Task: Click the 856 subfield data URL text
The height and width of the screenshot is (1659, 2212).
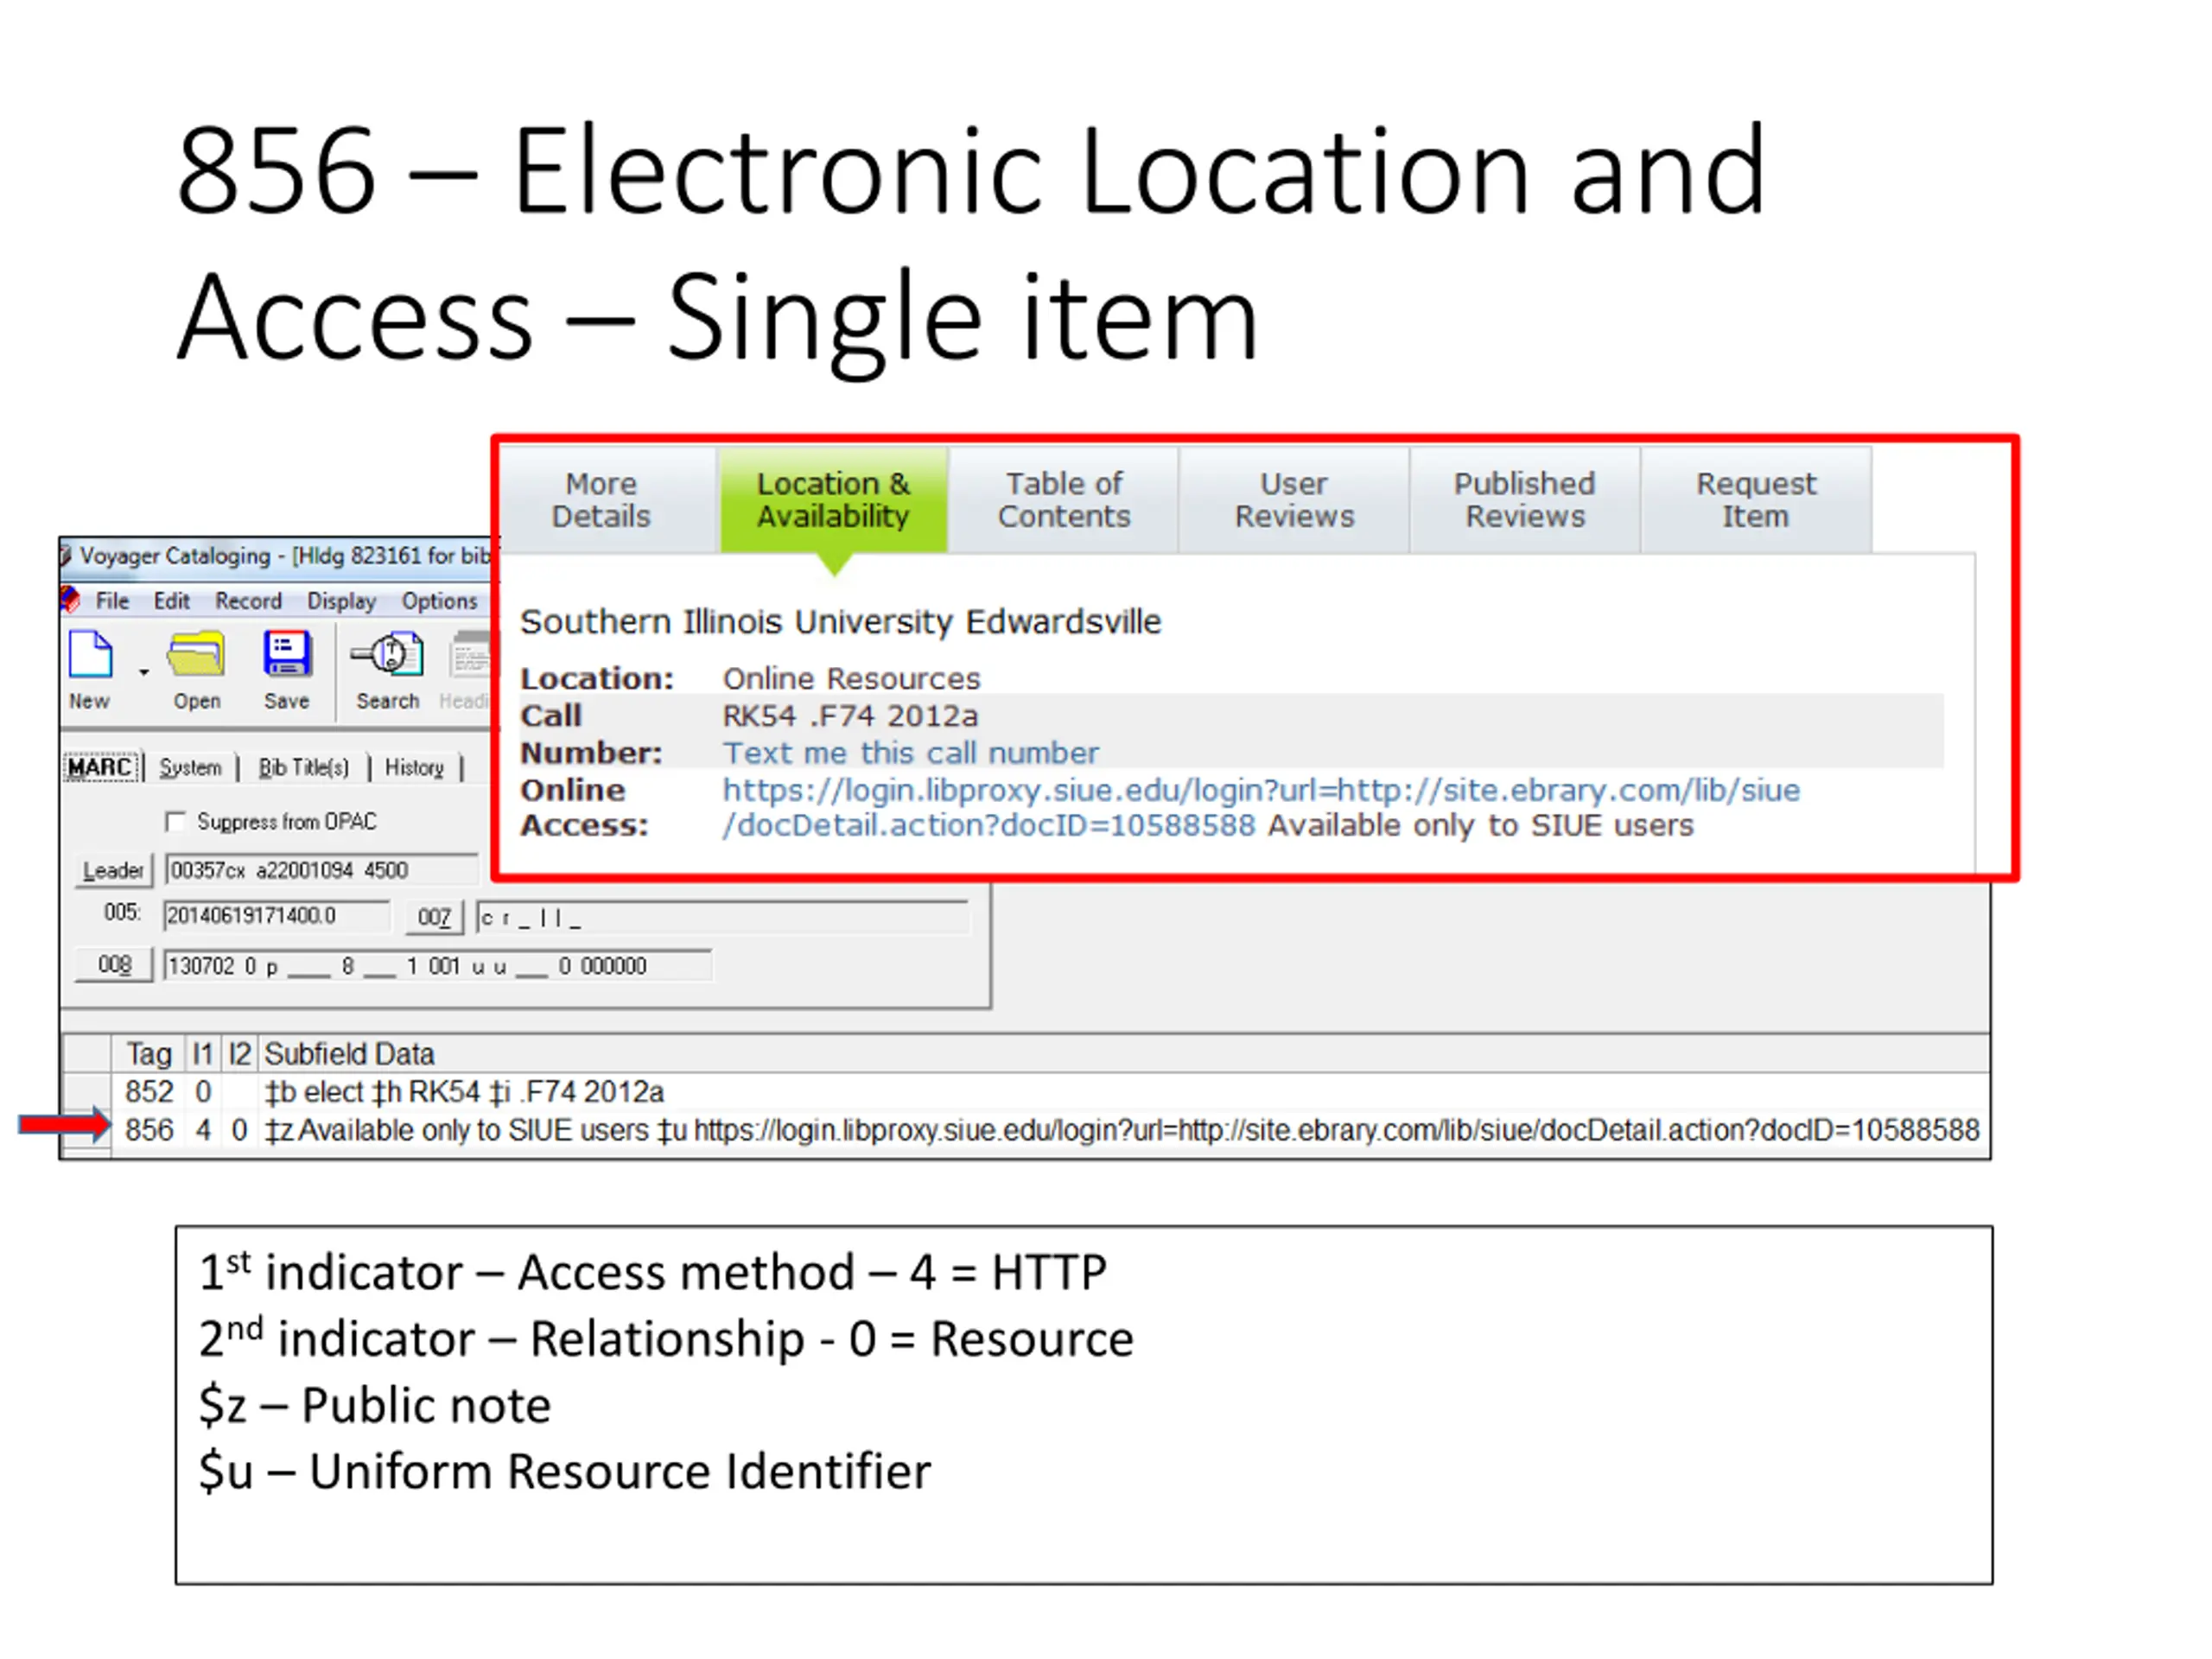Action: [x=1336, y=1130]
